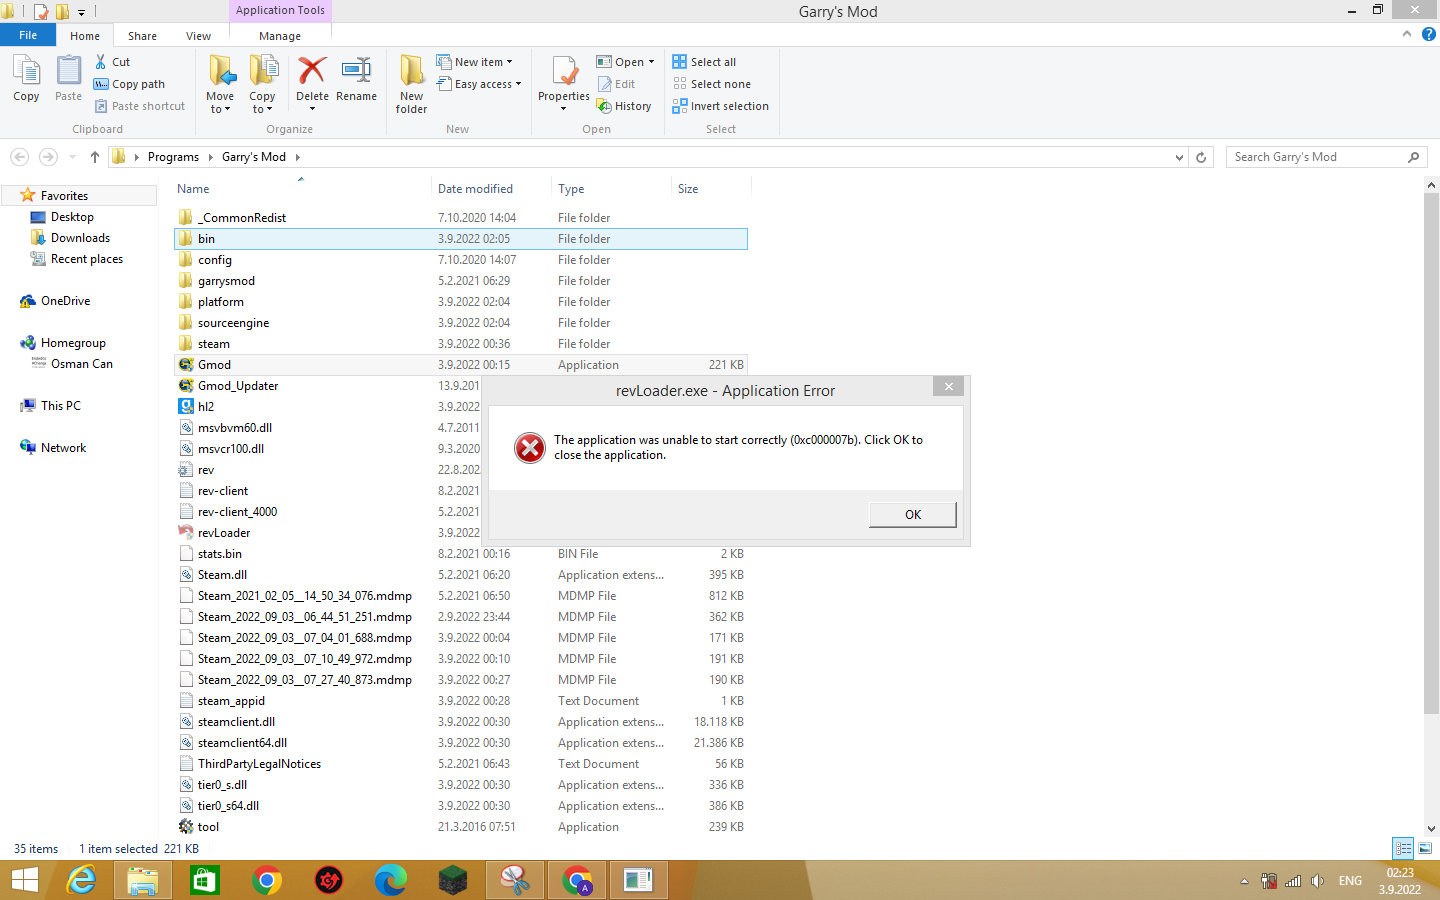The image size is (1440, 900).
Task: Open the Windows Start menu
Action: (24, 880)
